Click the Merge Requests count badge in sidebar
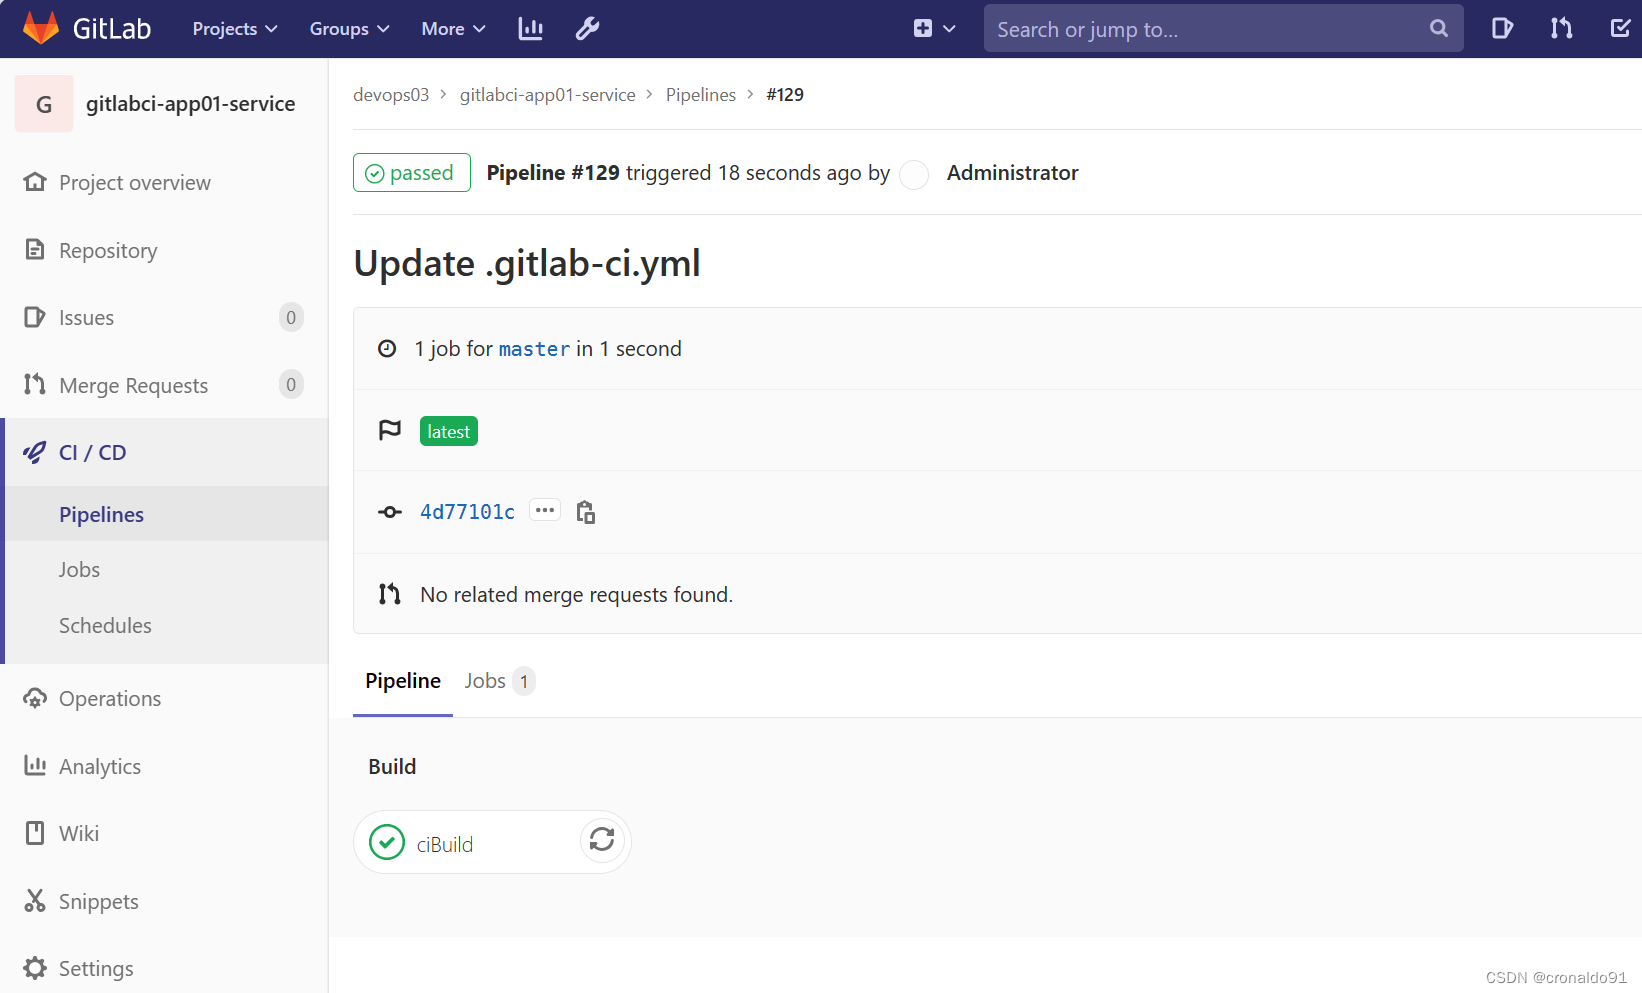1642x993 pixels. click(x=291, y=385)
